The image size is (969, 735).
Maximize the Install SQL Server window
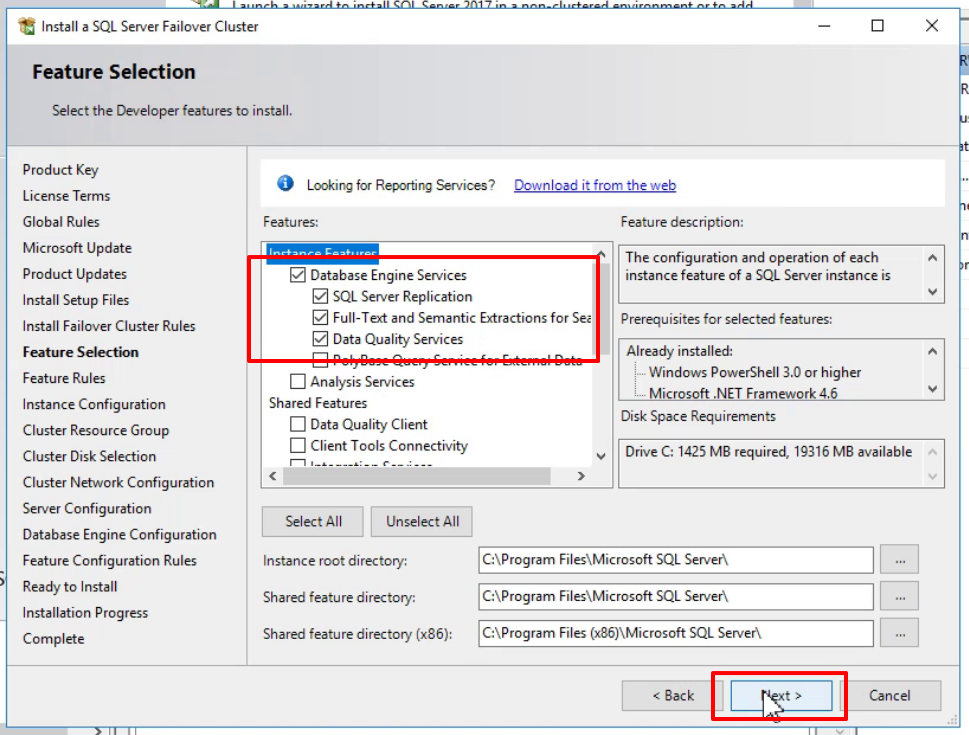[x=878, y=25]
